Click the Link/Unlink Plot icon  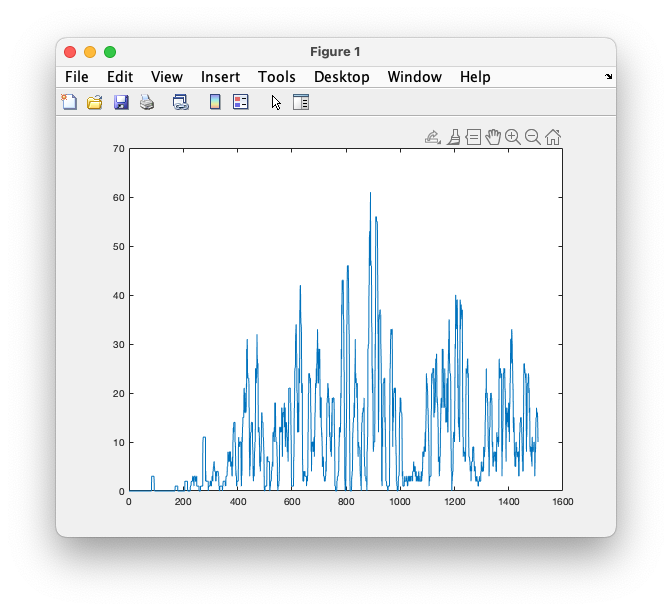(x=181, y=102)
